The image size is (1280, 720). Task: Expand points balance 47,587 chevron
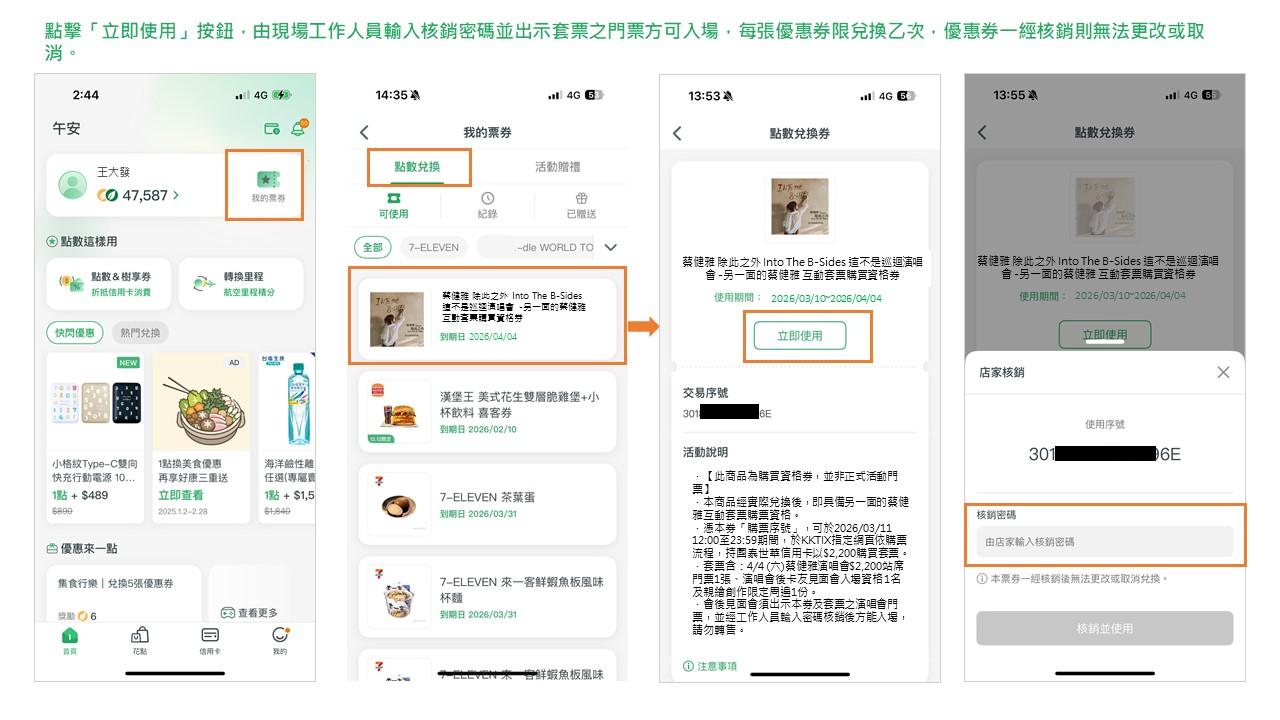tap(176, 195)
